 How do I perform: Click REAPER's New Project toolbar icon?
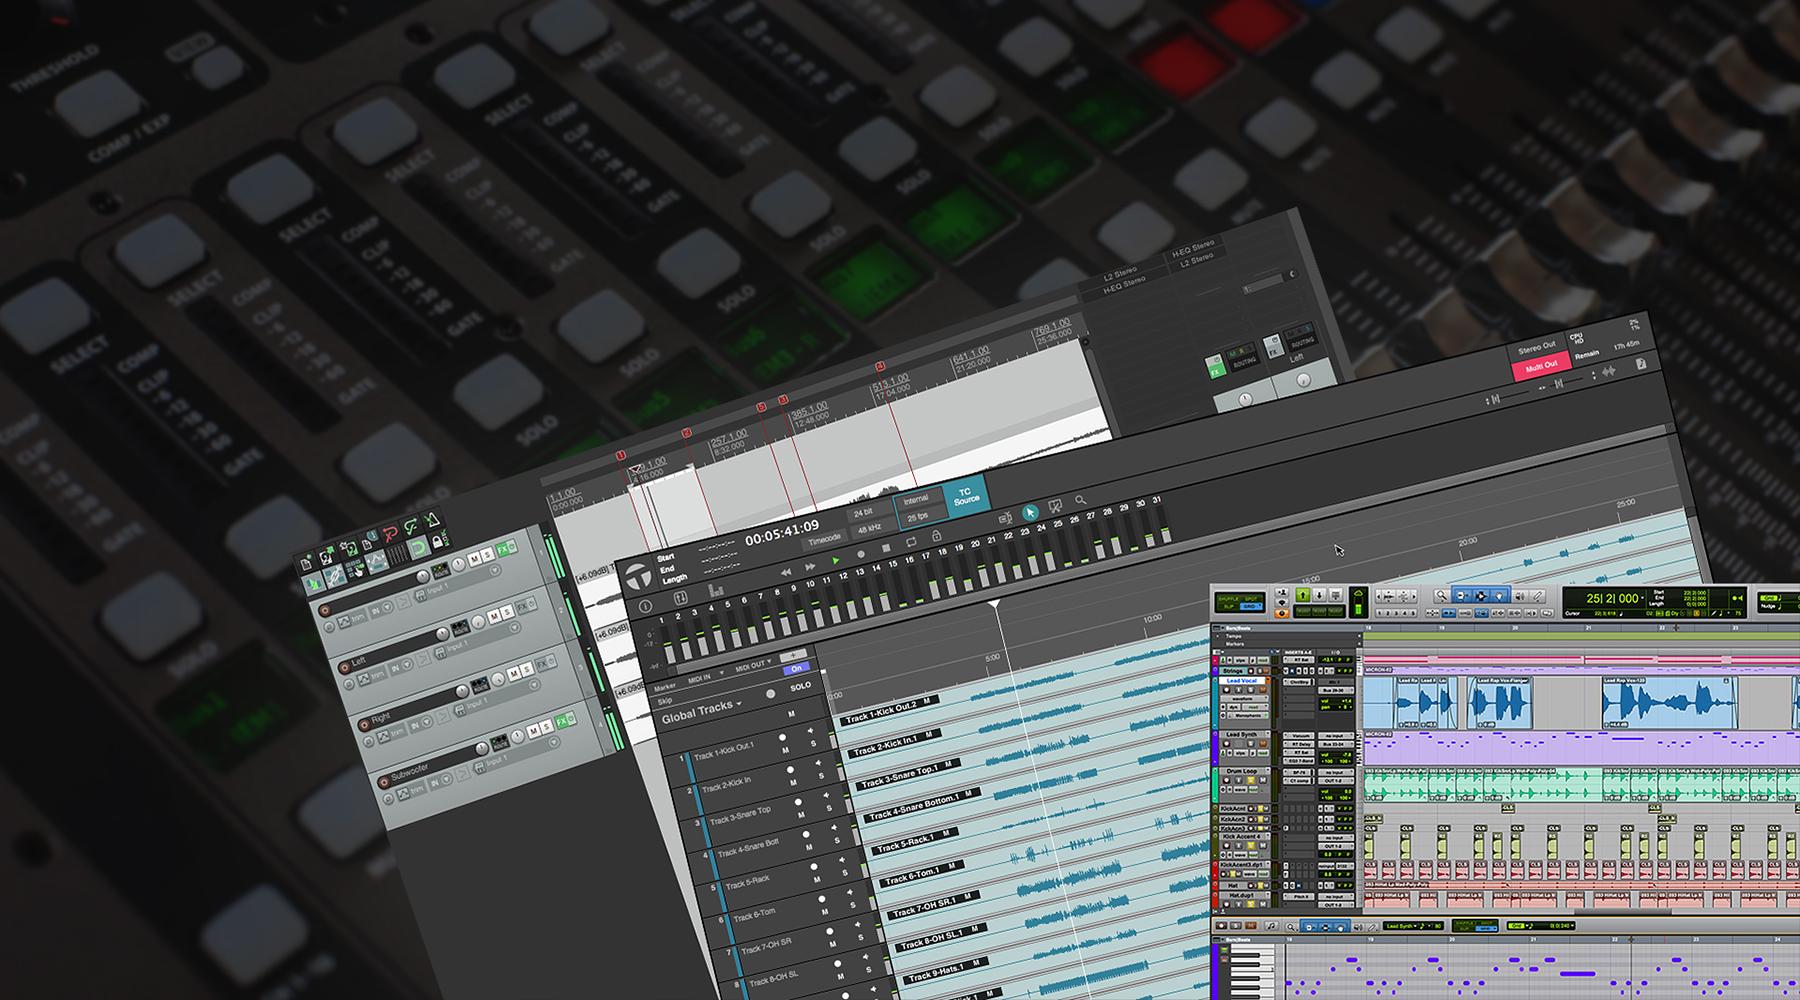click(x=306, y=563)
